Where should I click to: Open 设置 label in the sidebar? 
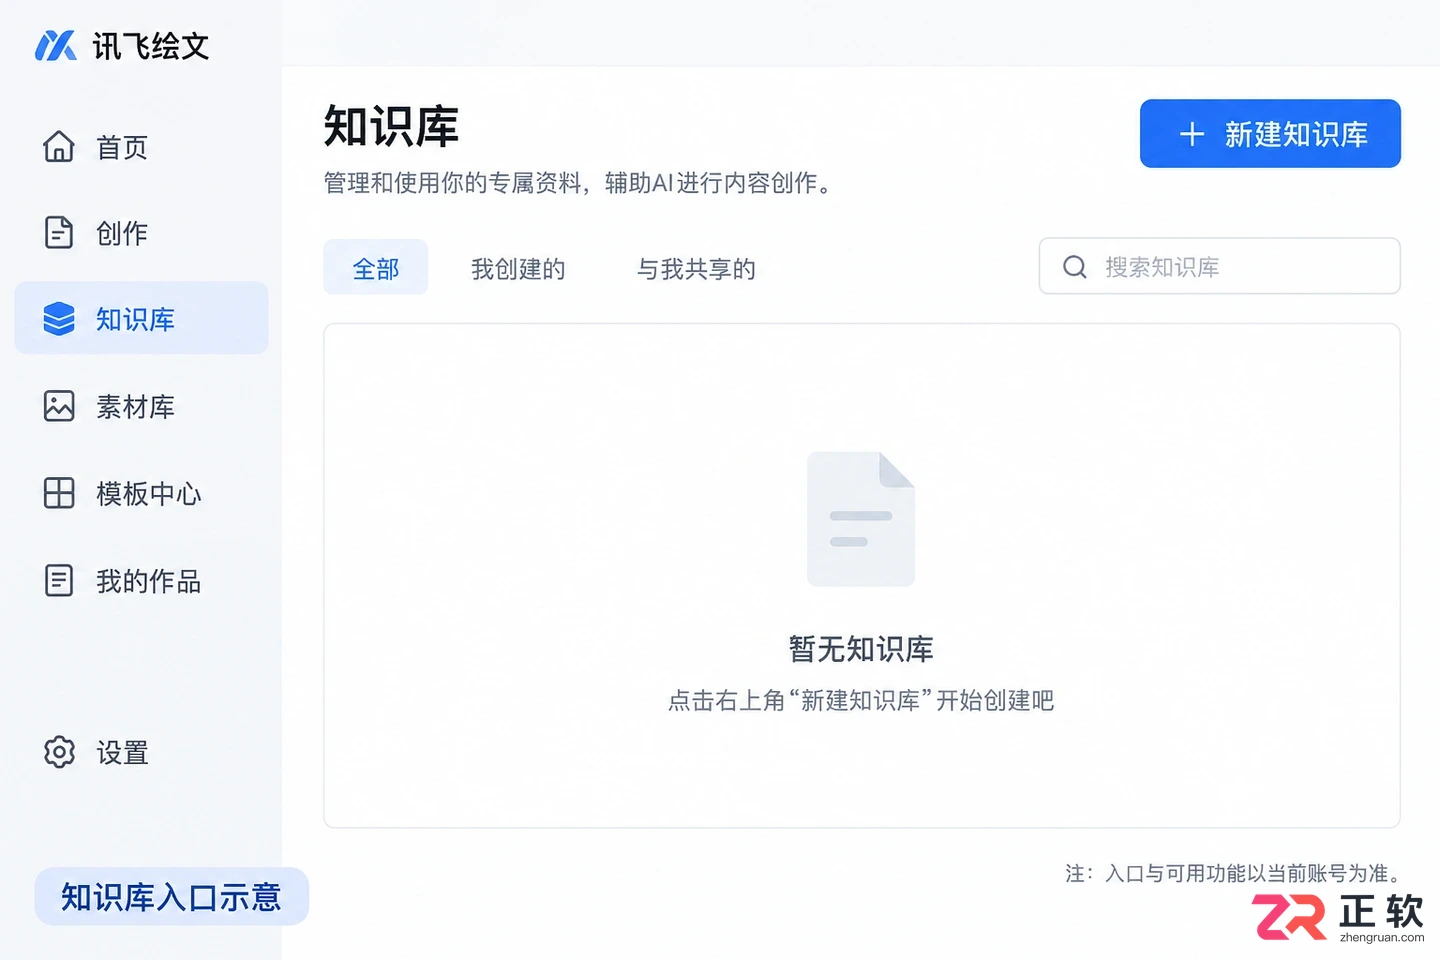pyautogui.click(x=122, y=753)
